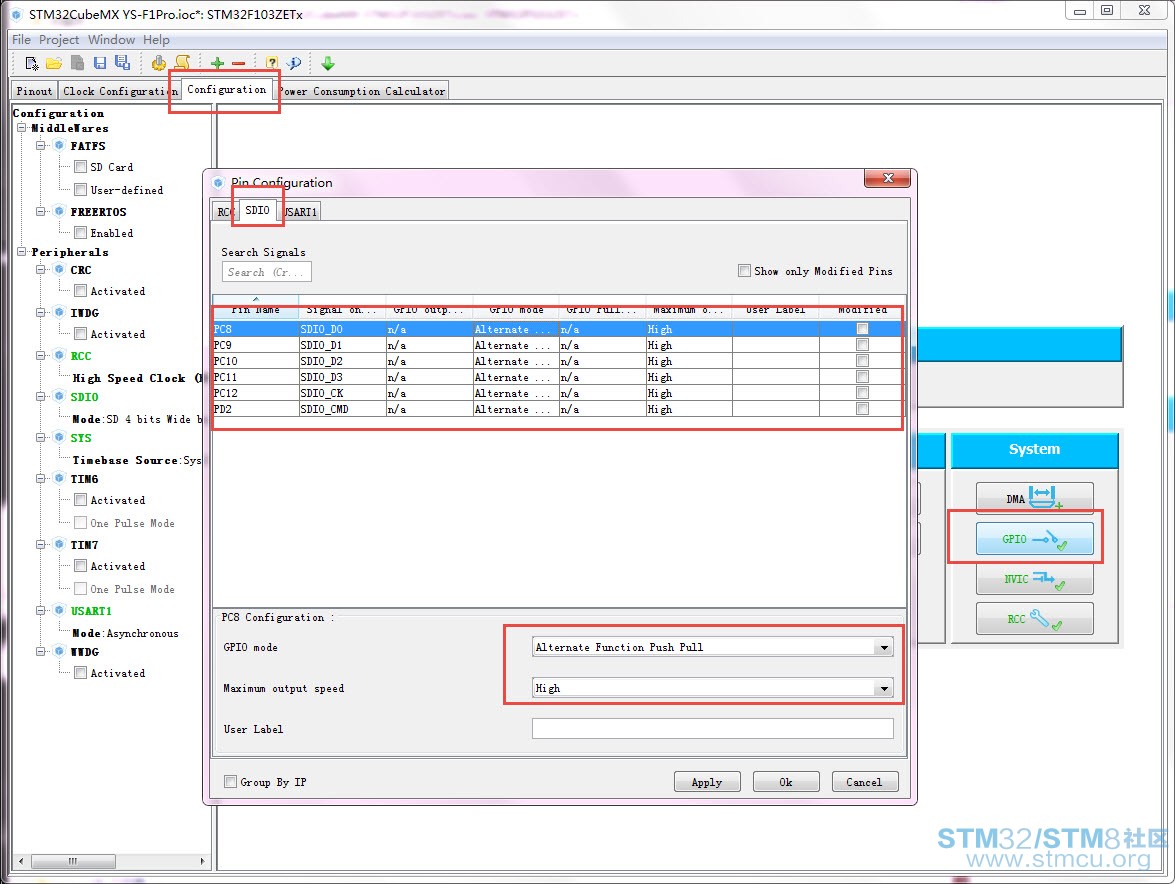Activate the WWDG checkbox
The image size is (1175, 884).
[80, 673]
